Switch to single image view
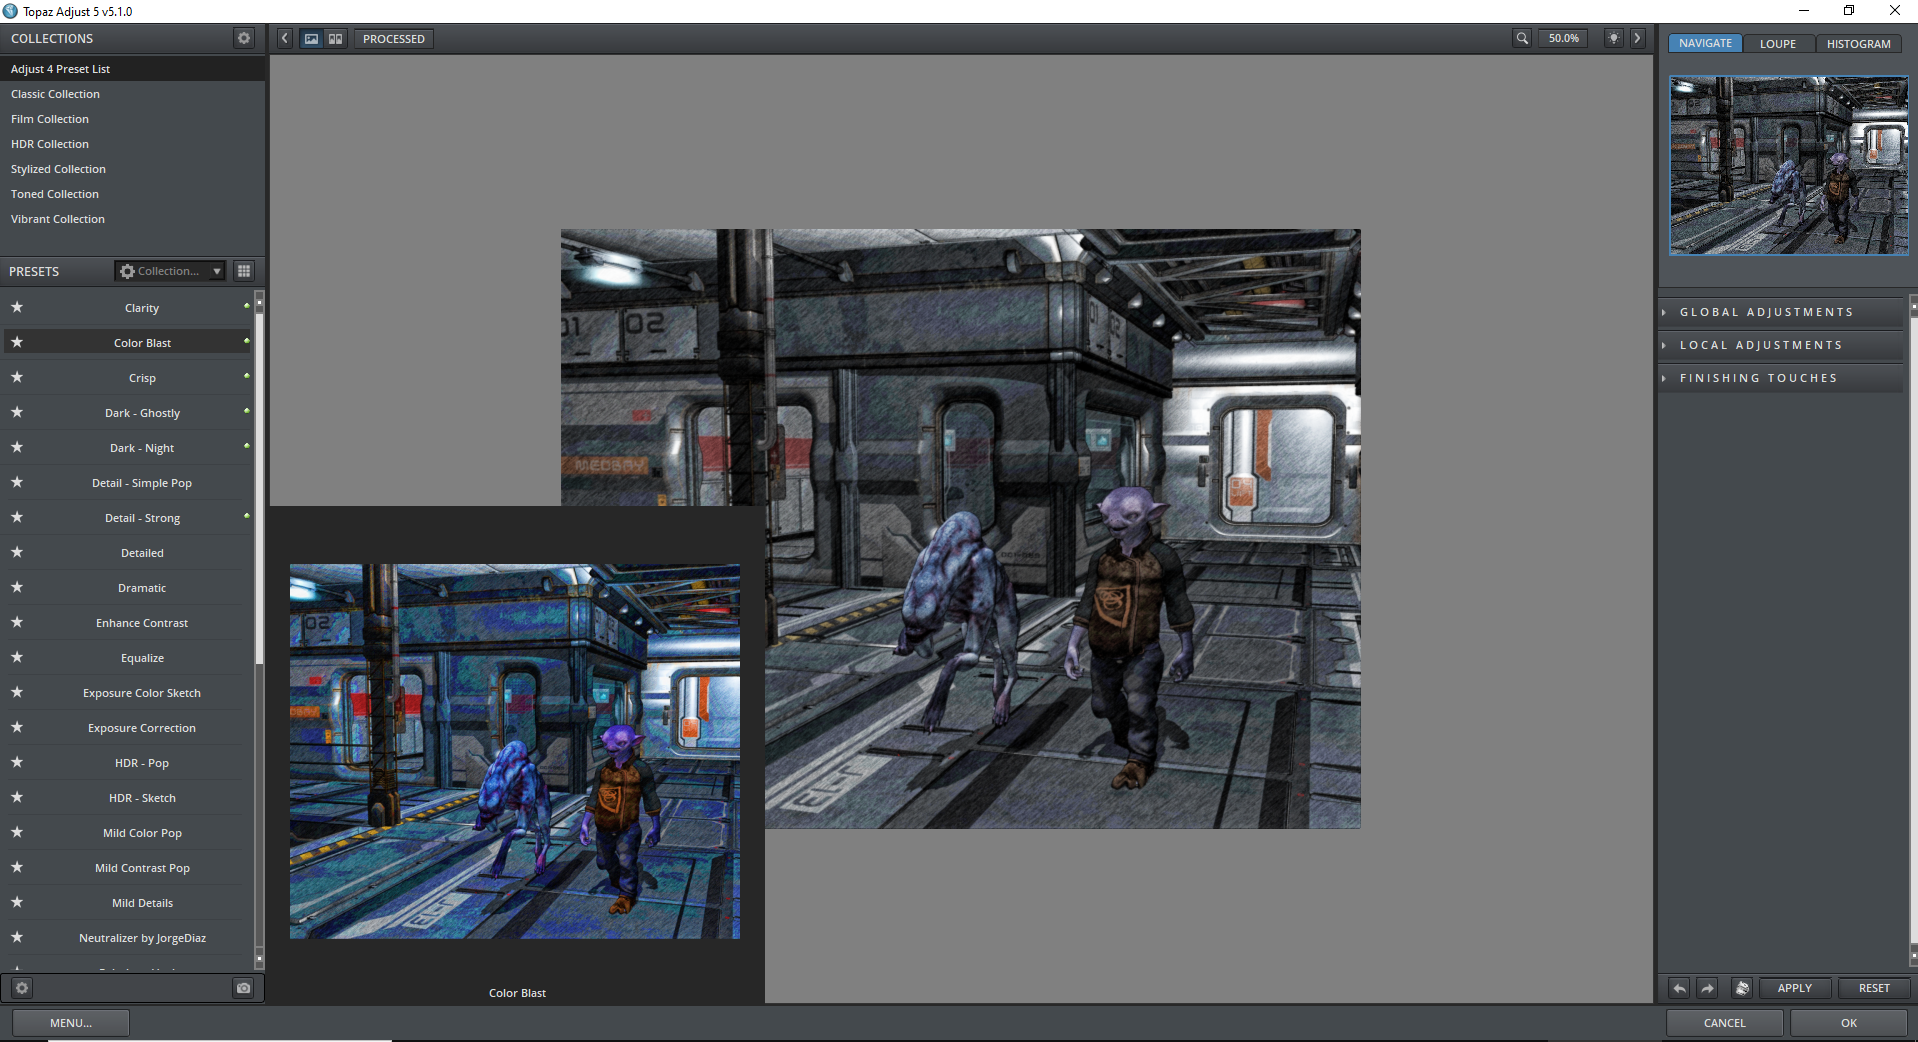Viewport: 1918px width, 1042px height. click(x=312, y=39)
